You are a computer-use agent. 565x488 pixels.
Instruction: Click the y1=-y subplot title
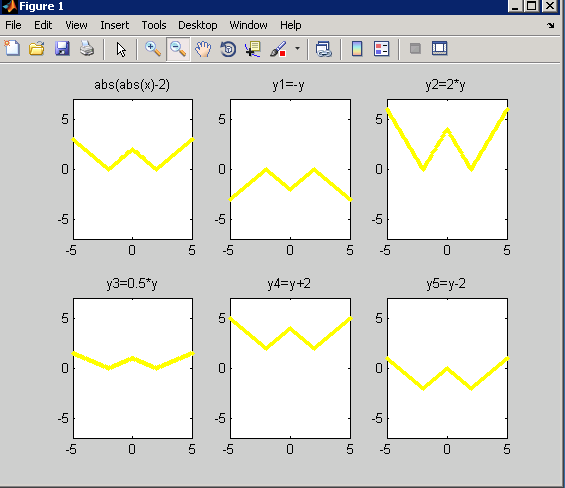point(288,85)
